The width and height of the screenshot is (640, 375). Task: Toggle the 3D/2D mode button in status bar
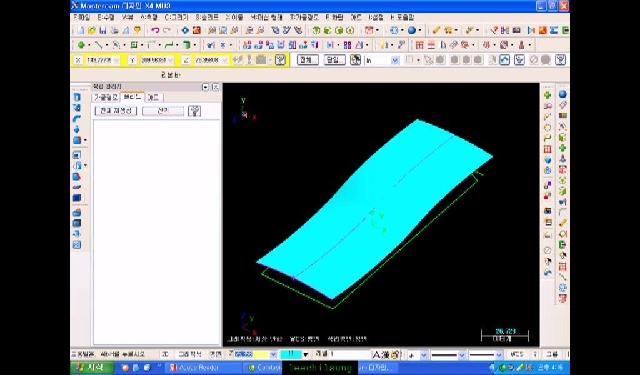165,354
